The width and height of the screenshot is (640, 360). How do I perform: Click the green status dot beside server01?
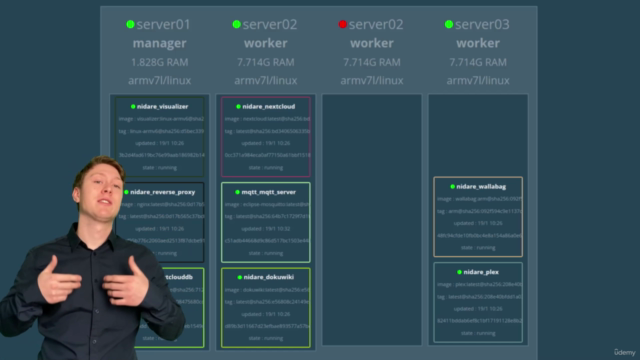[x=130, y=24]
